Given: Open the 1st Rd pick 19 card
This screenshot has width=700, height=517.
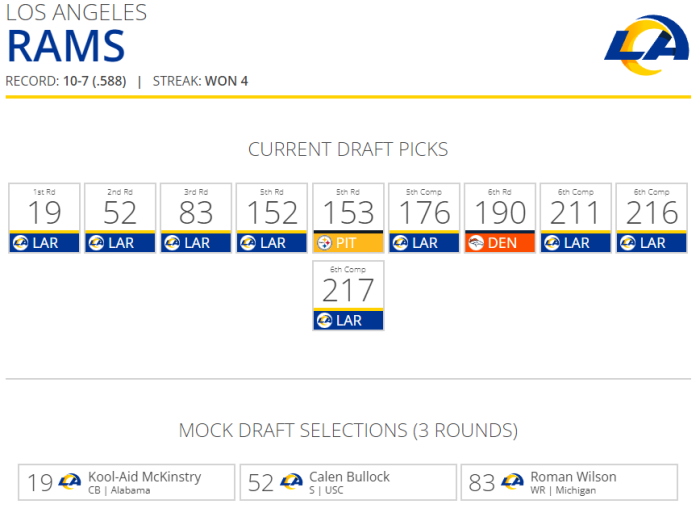Looking at the screenshot, I should tap(45, 212).
